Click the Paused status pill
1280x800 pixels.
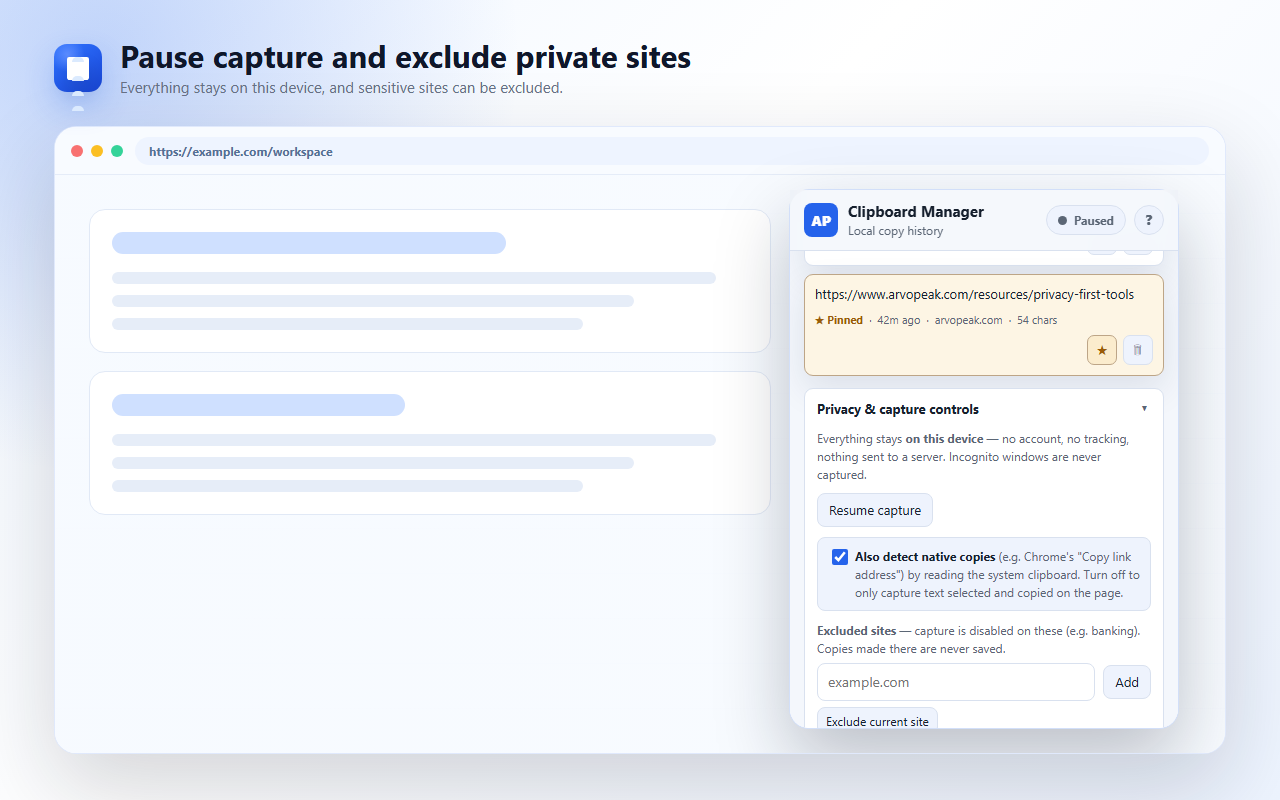pos(1086,220)
